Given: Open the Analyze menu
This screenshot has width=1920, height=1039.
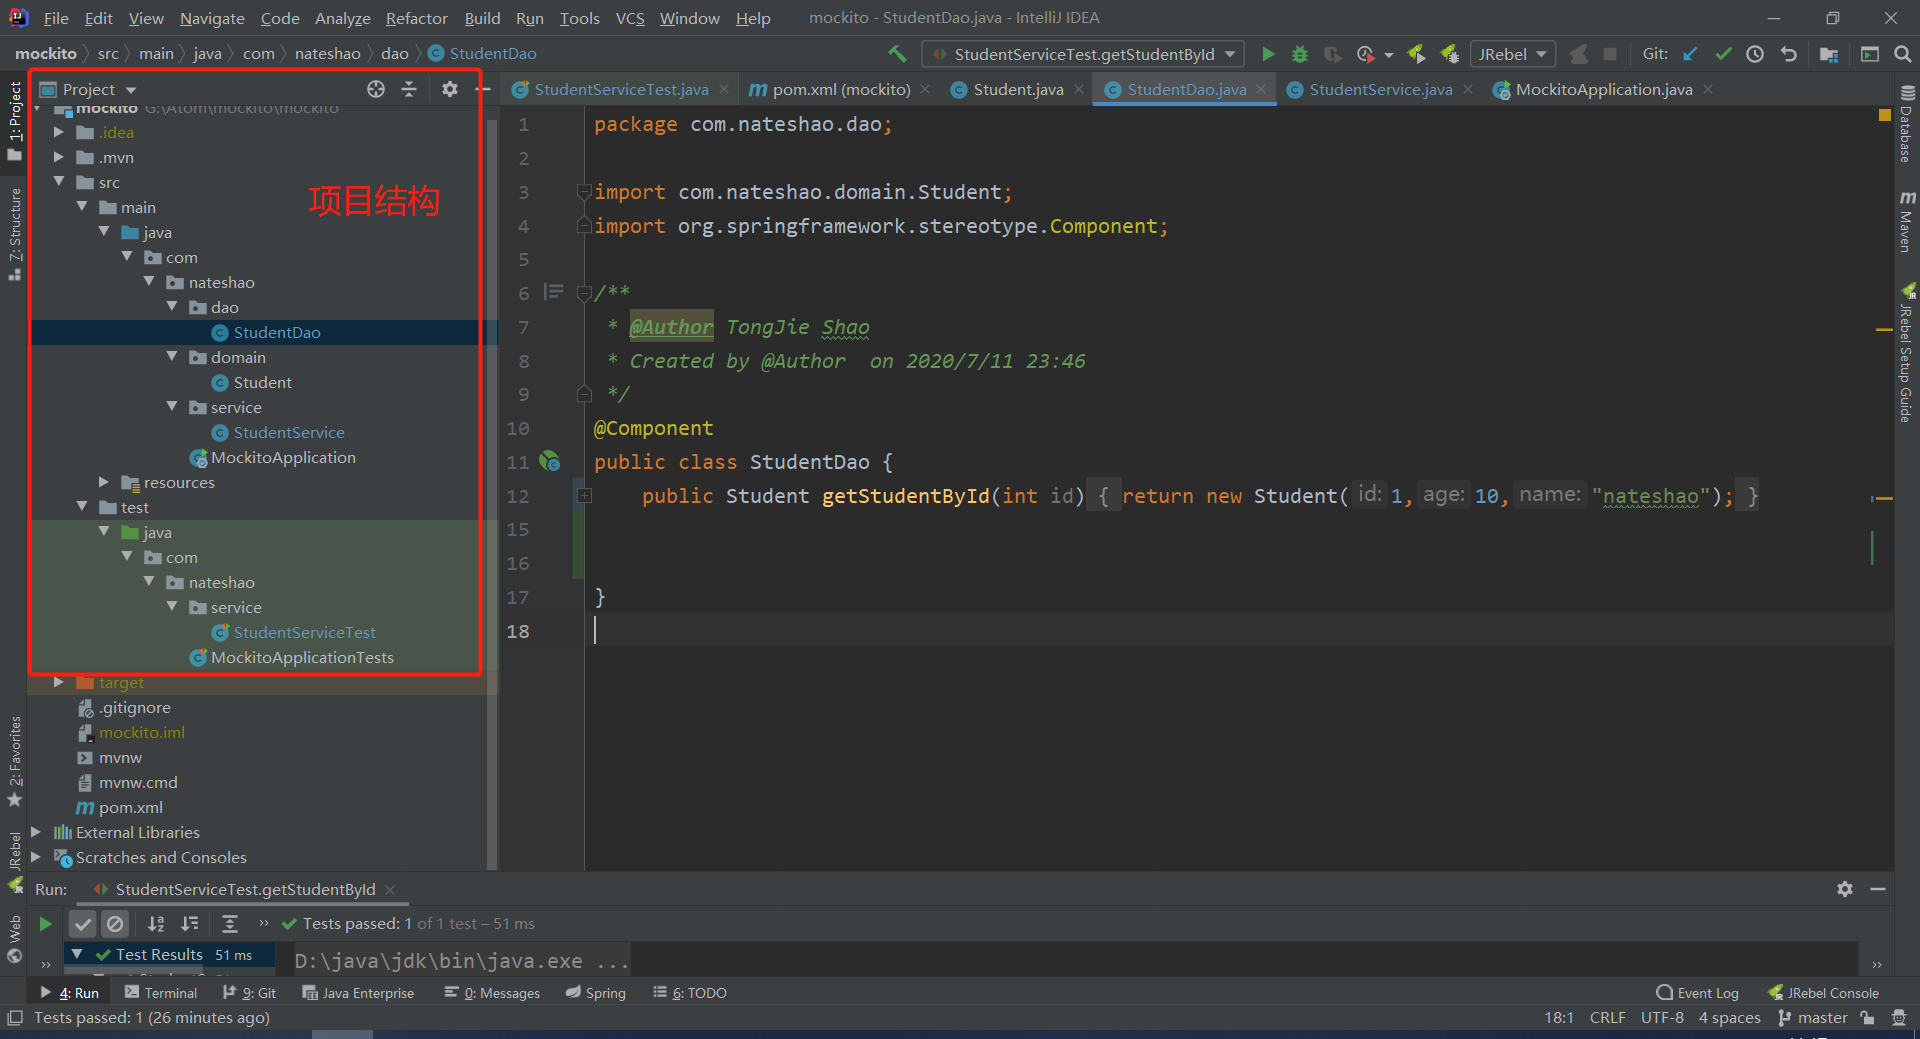Looking at the screenshot, I should point(342,18).
